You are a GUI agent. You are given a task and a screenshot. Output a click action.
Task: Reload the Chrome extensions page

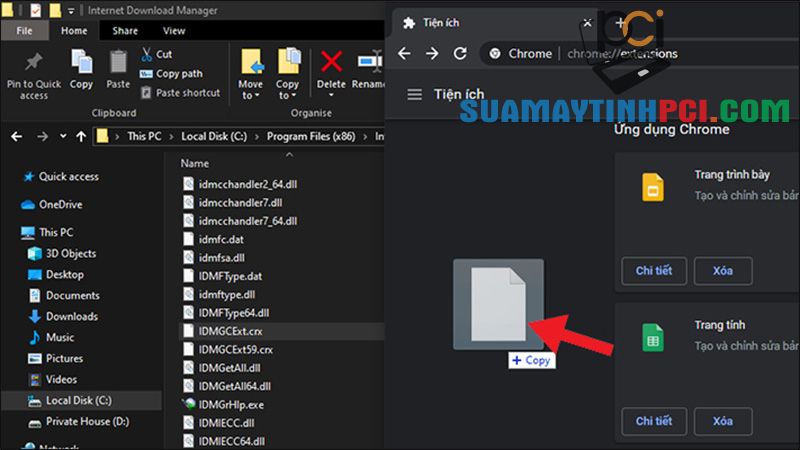[461, 53]
